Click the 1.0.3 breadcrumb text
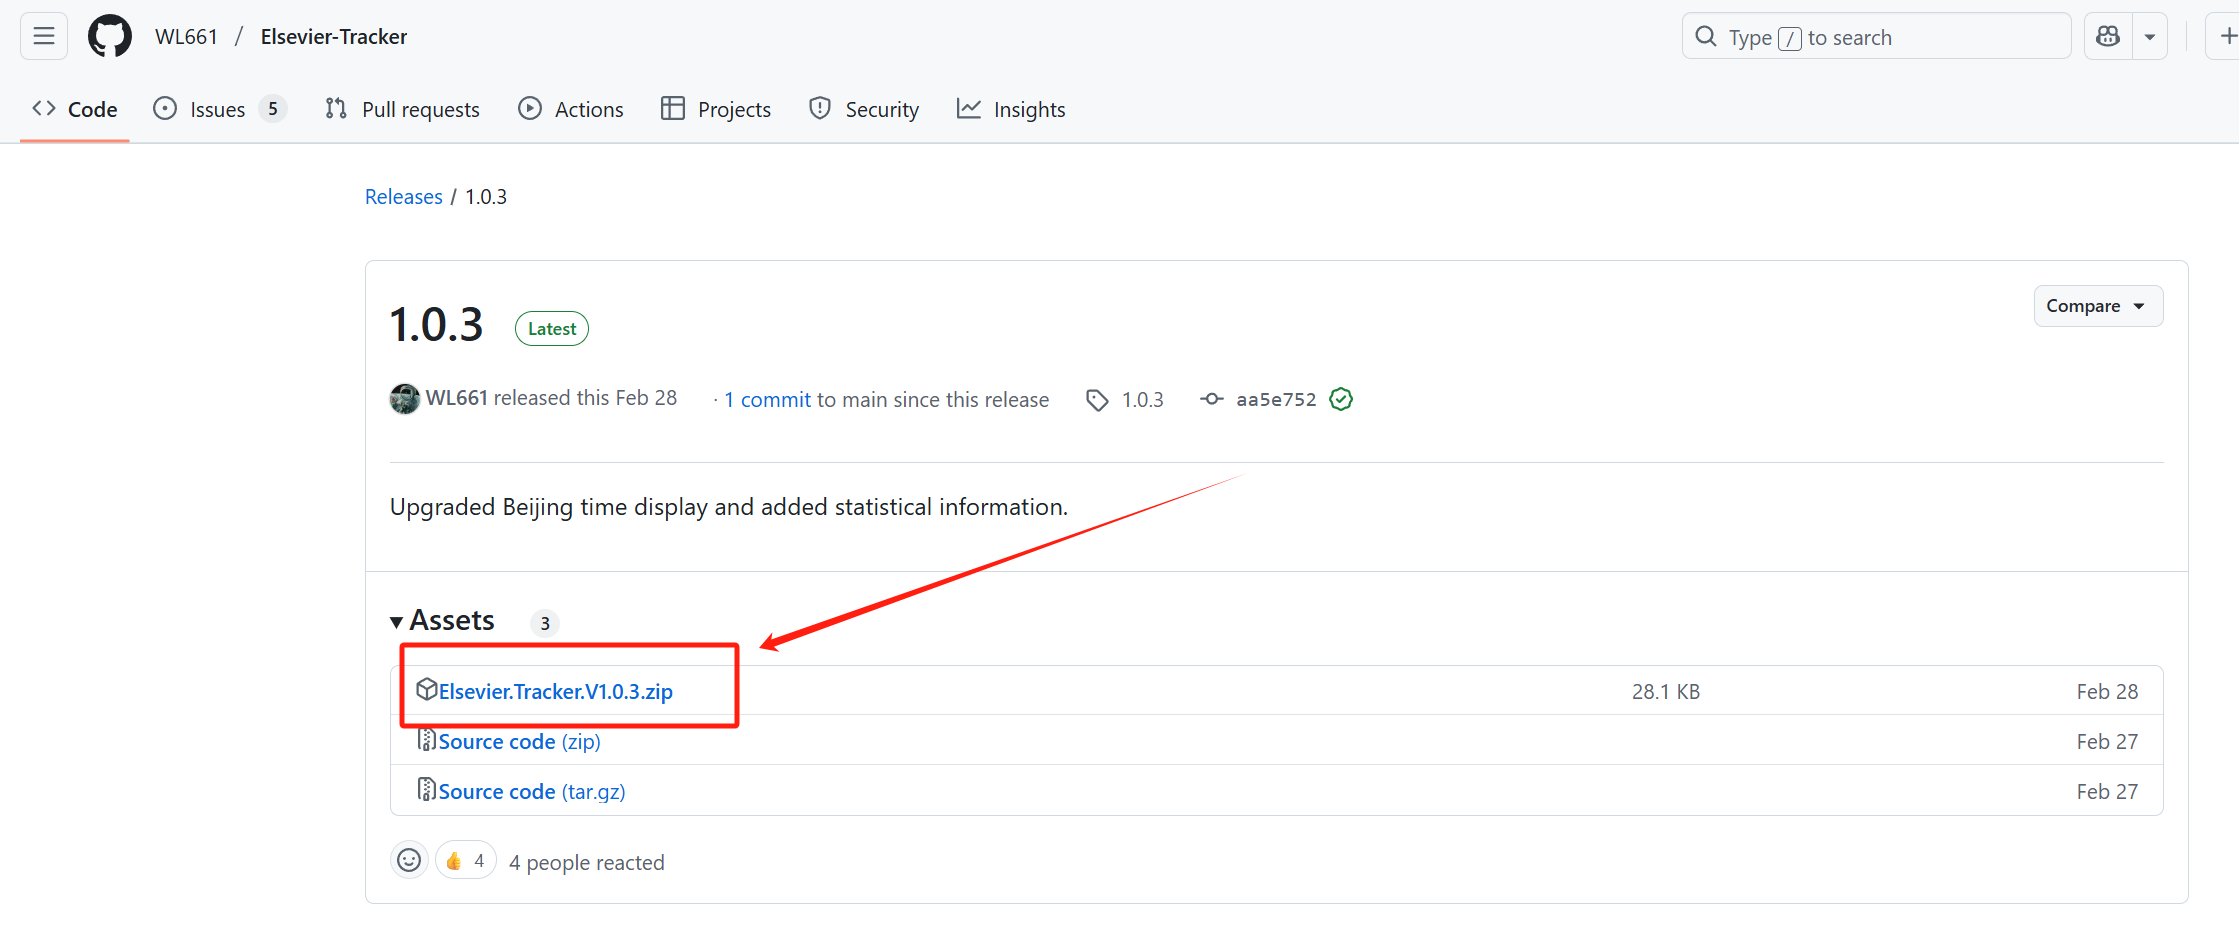Viewport: 2239px width, 929px height. coord(486,197)
